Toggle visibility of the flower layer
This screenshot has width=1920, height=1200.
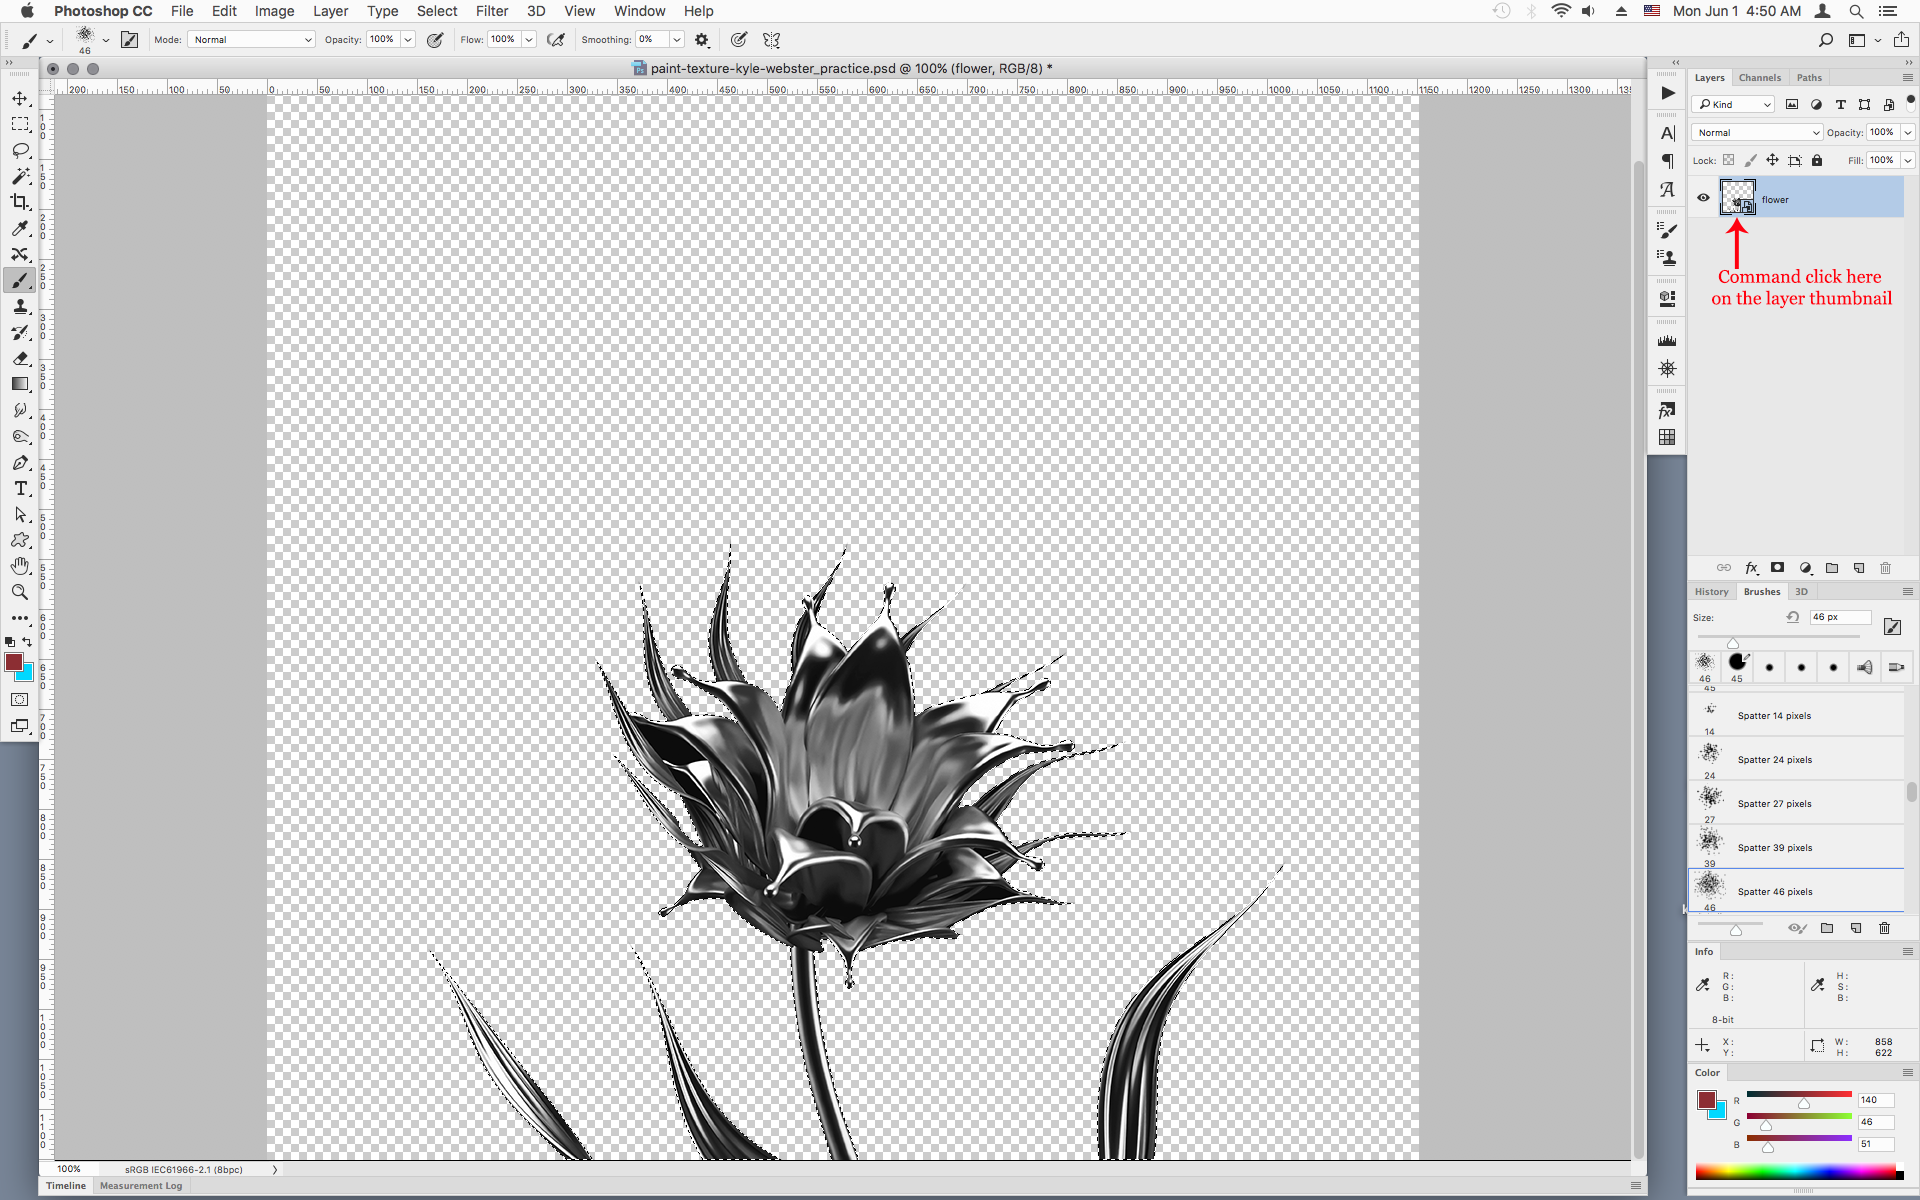pos(1703,197)
